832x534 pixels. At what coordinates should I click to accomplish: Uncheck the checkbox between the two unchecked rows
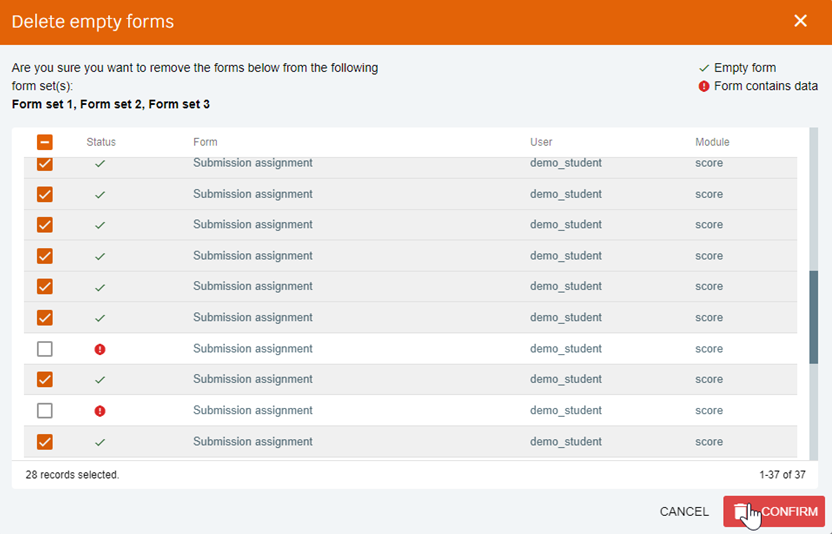click(x=45, y=380)
